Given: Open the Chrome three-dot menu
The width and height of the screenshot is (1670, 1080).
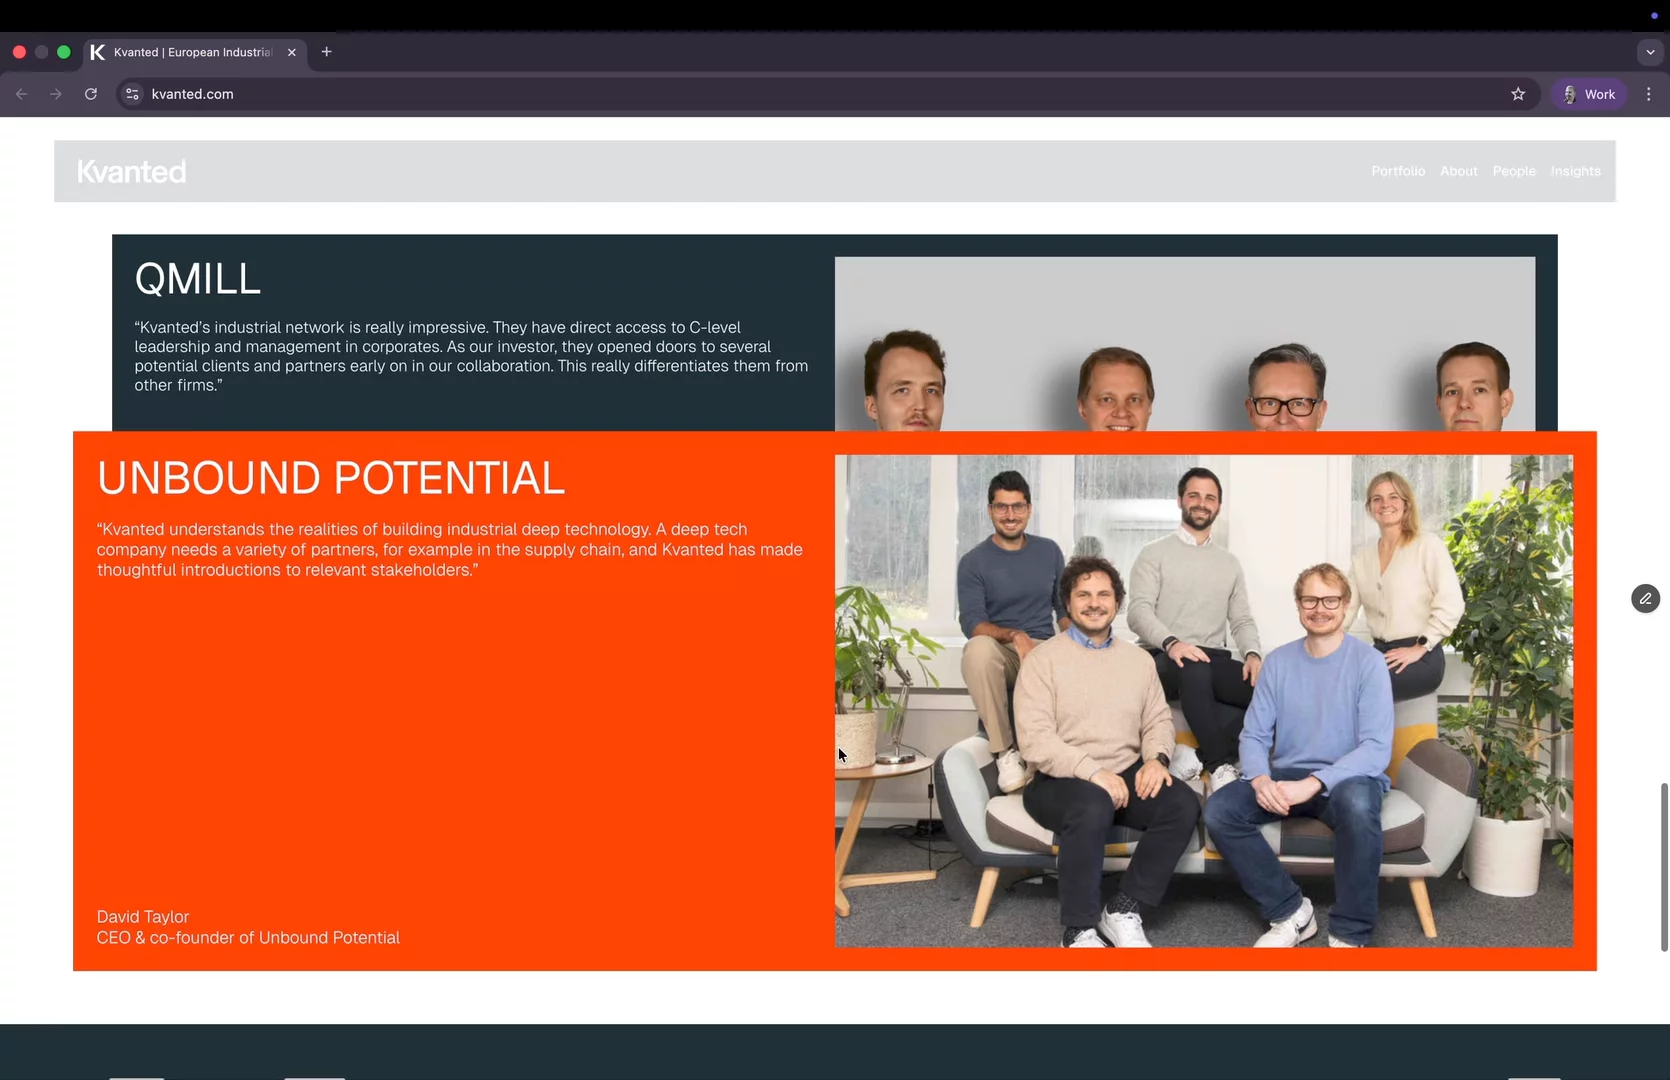Looking at the screenshot, I should coord(1649,94).
